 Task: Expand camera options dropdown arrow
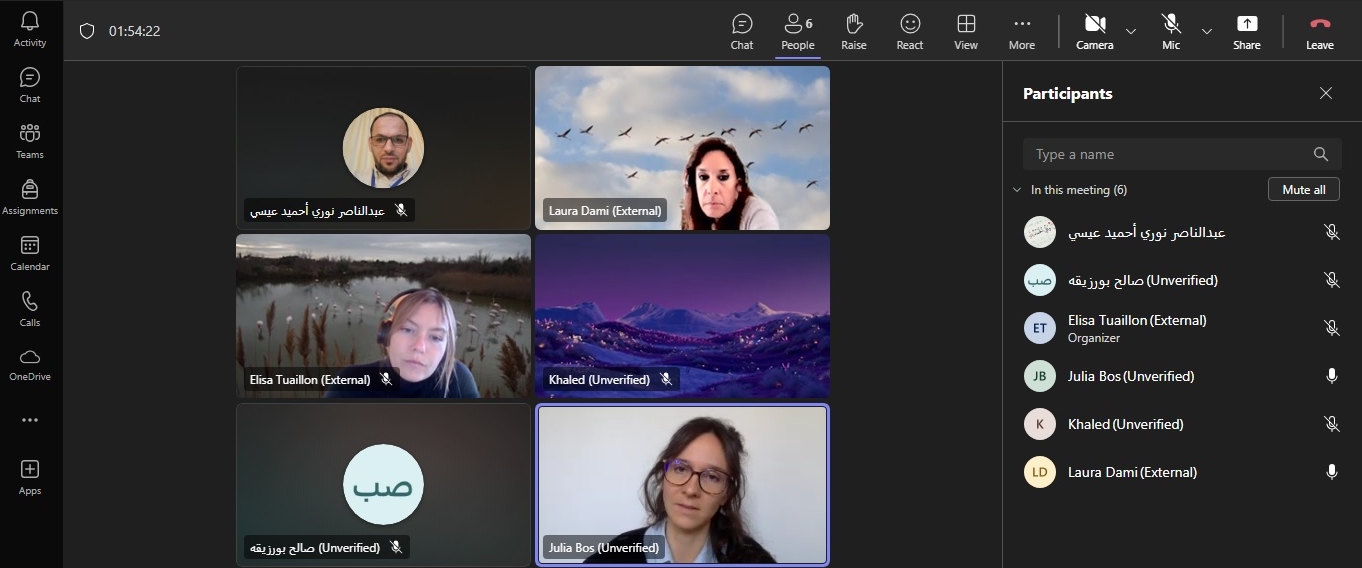pyautogui.click(x=1131, y=31)
